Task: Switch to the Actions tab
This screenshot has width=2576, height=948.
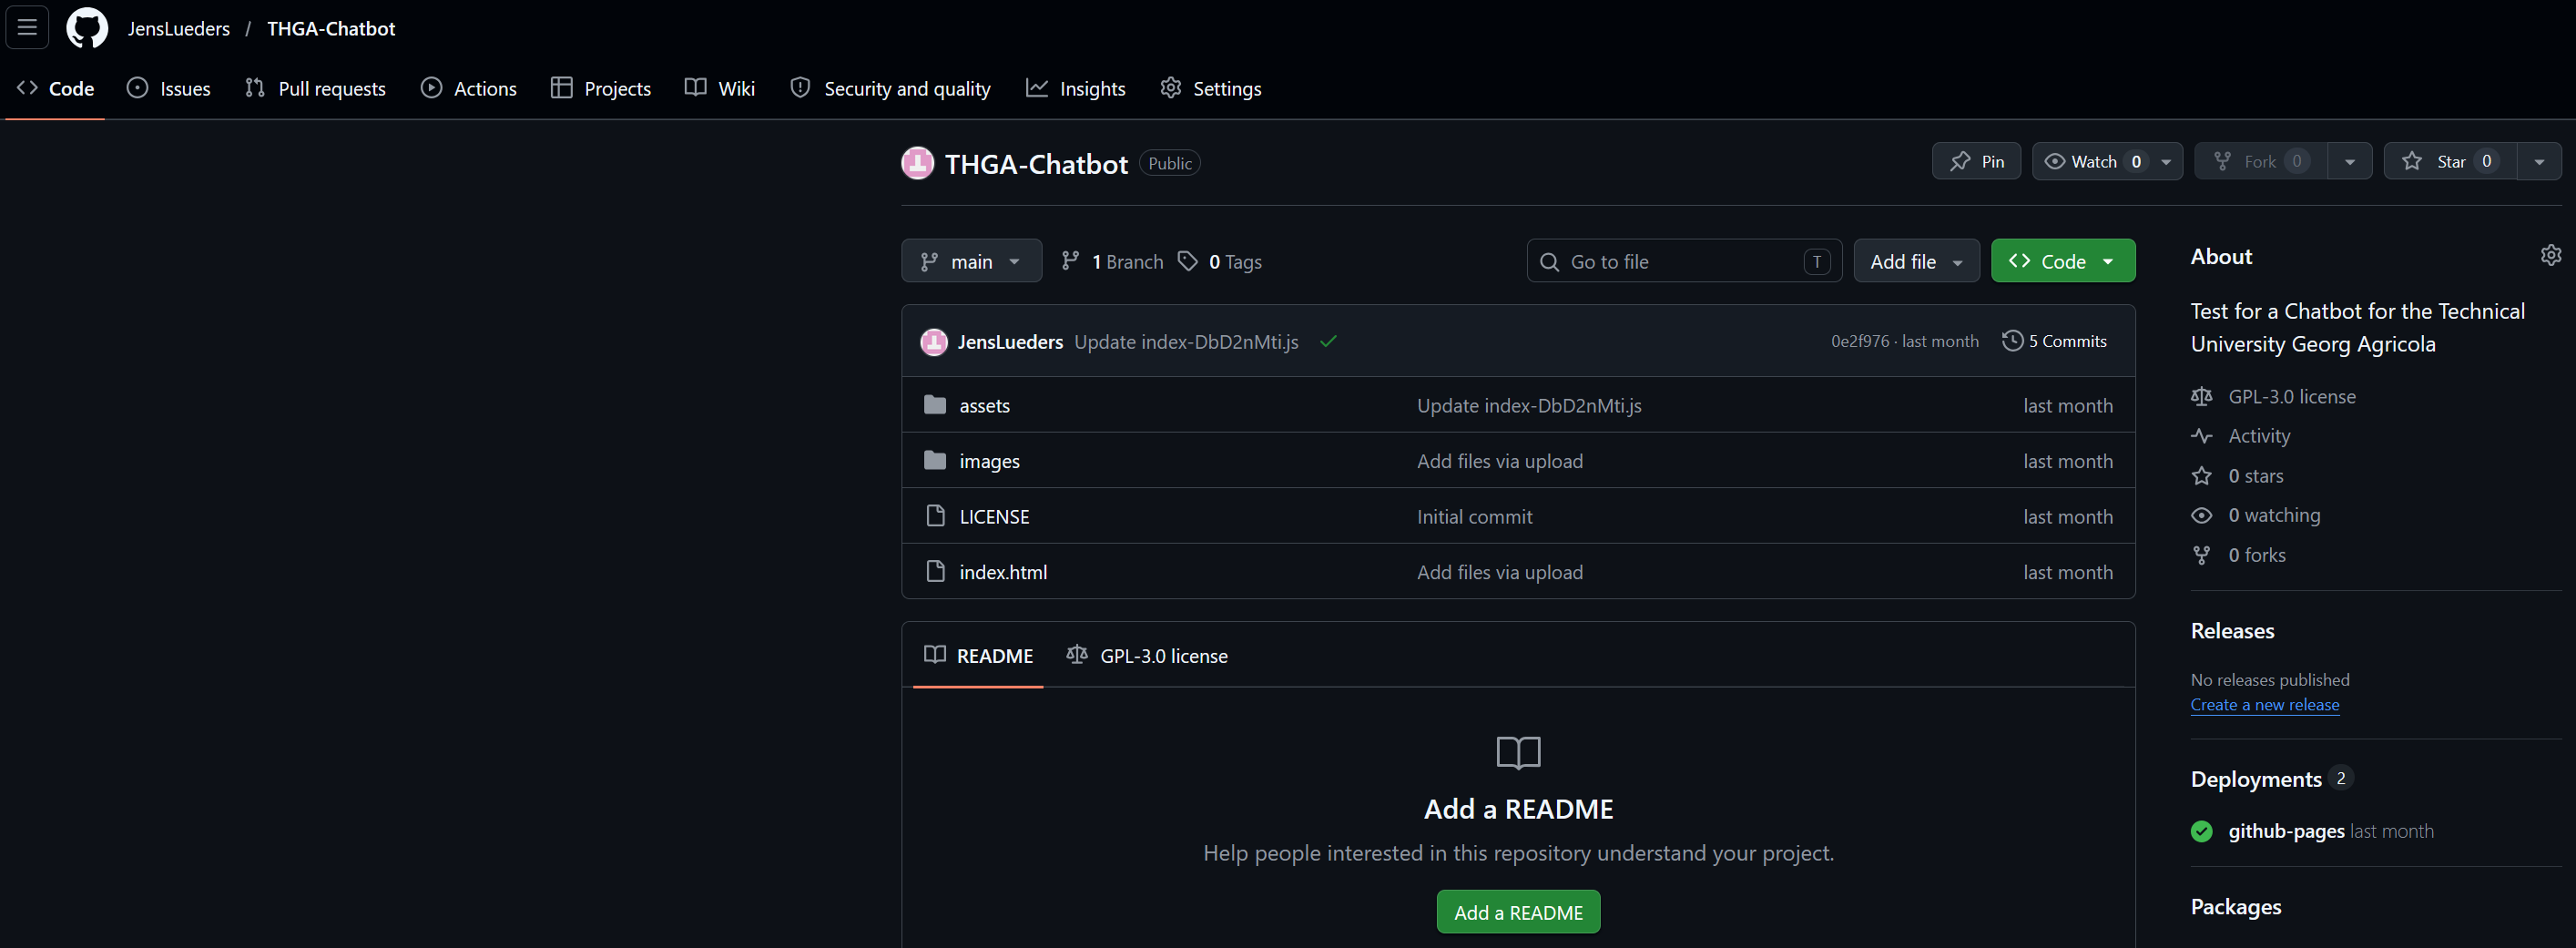Action: [x=469, y=89]
